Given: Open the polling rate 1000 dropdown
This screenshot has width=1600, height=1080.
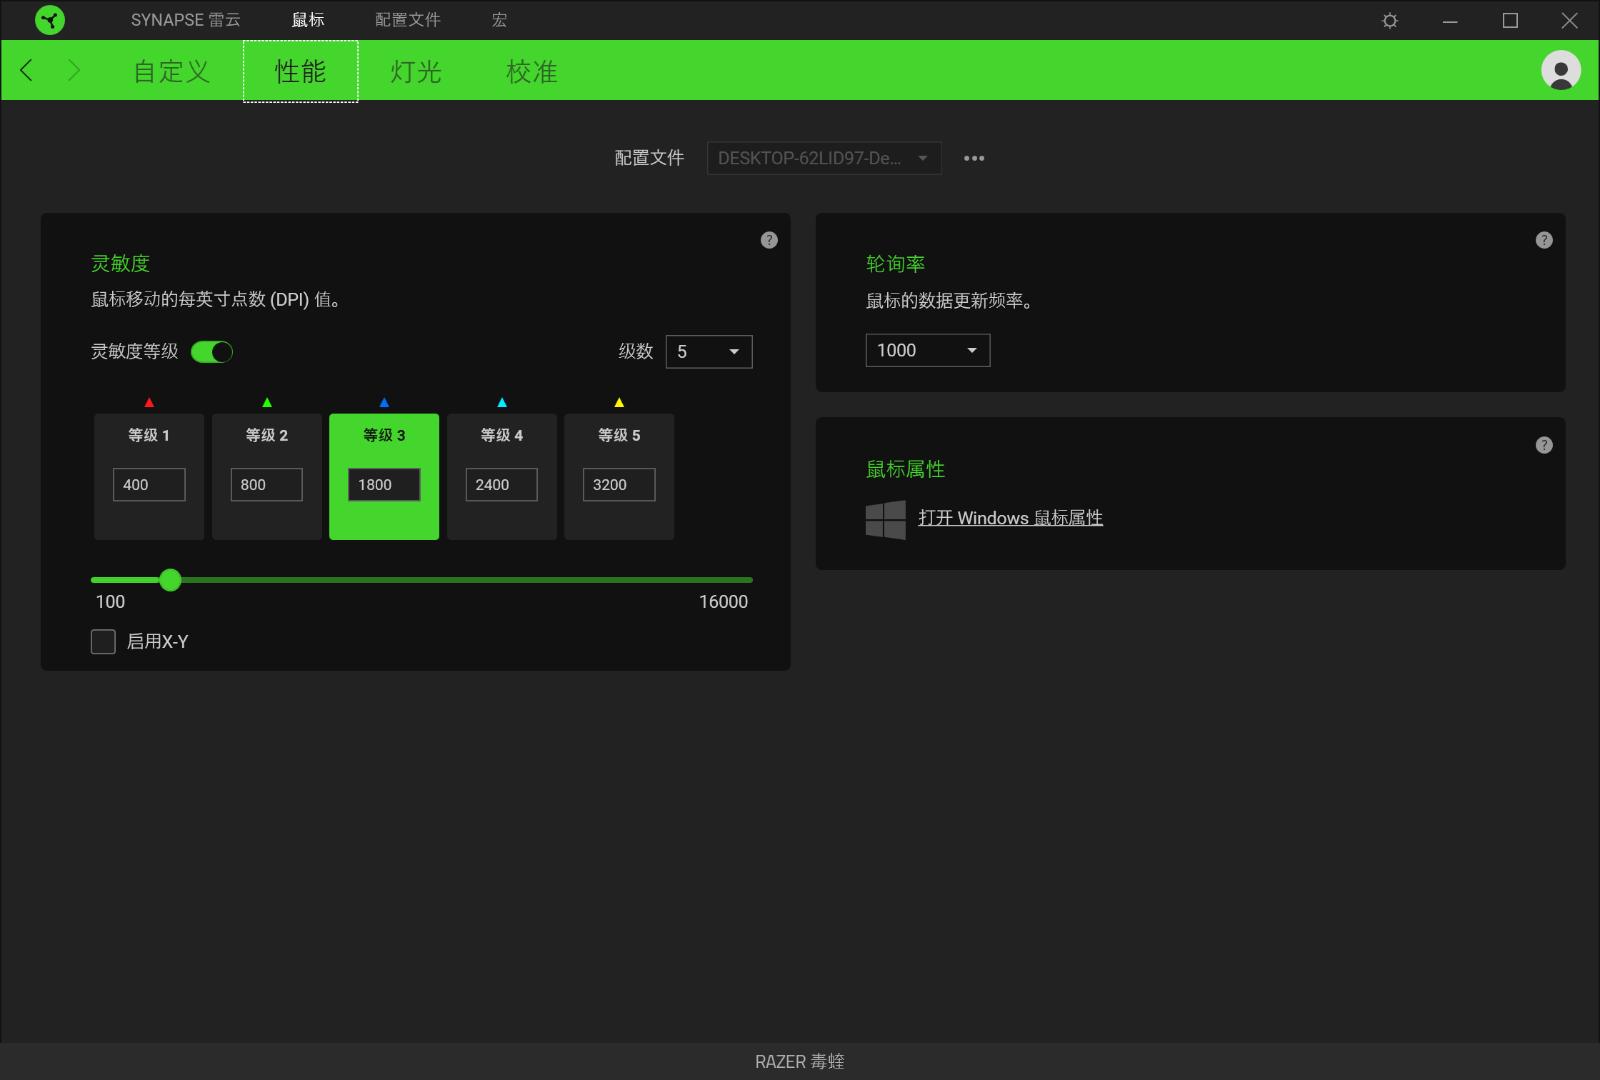Looking at the screenshot, I should coord(927,350).
